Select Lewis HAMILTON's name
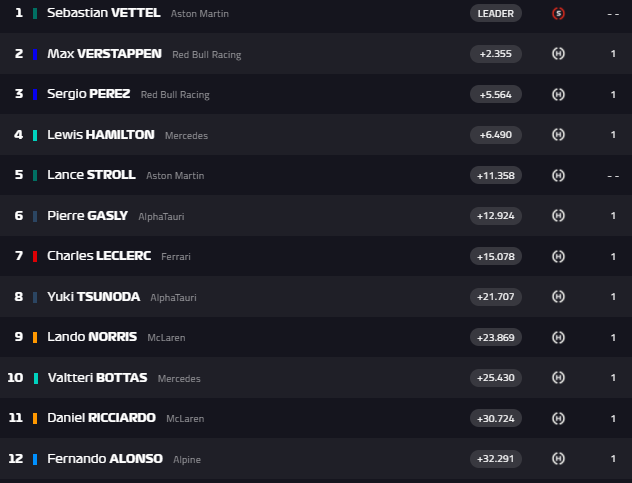 click(101, 135)
